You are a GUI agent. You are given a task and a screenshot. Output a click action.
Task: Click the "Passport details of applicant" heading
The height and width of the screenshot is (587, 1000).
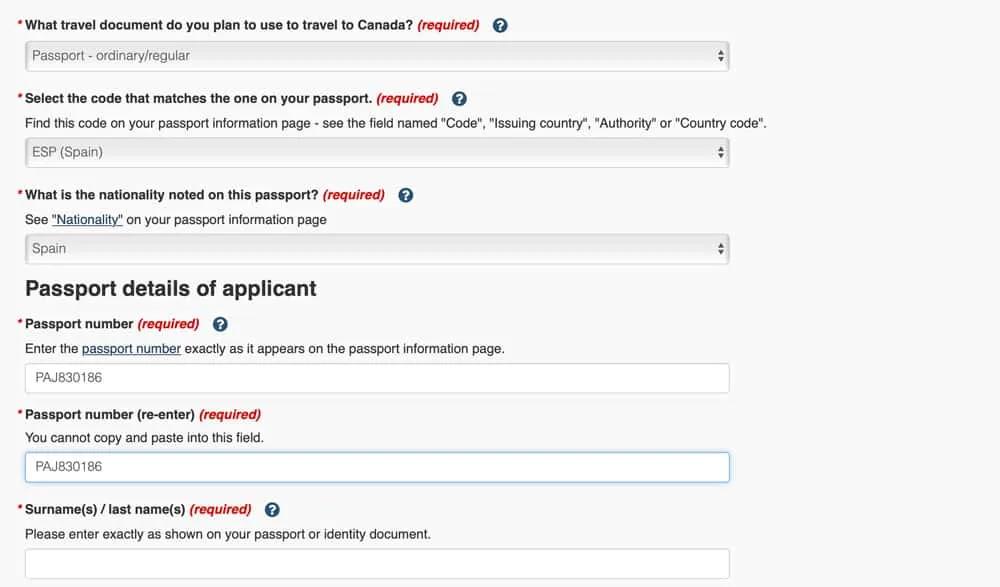tap(170, 289)
